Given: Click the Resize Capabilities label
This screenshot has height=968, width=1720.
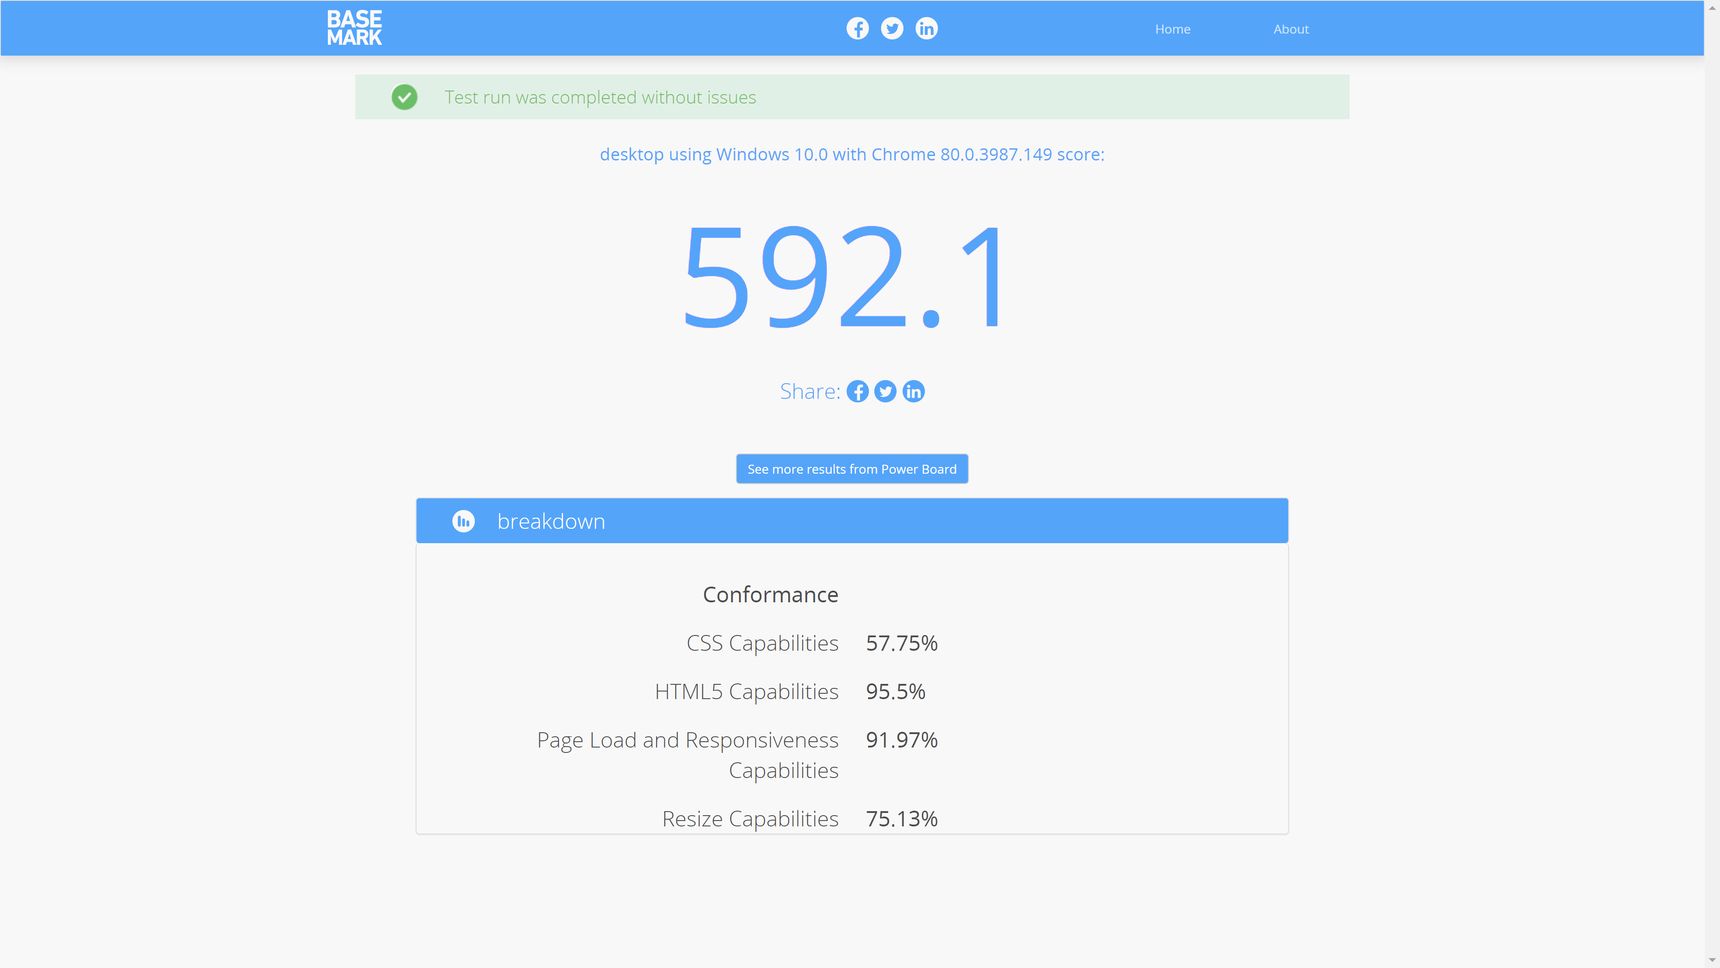Looking at the screenshot, I should point(750,819).
